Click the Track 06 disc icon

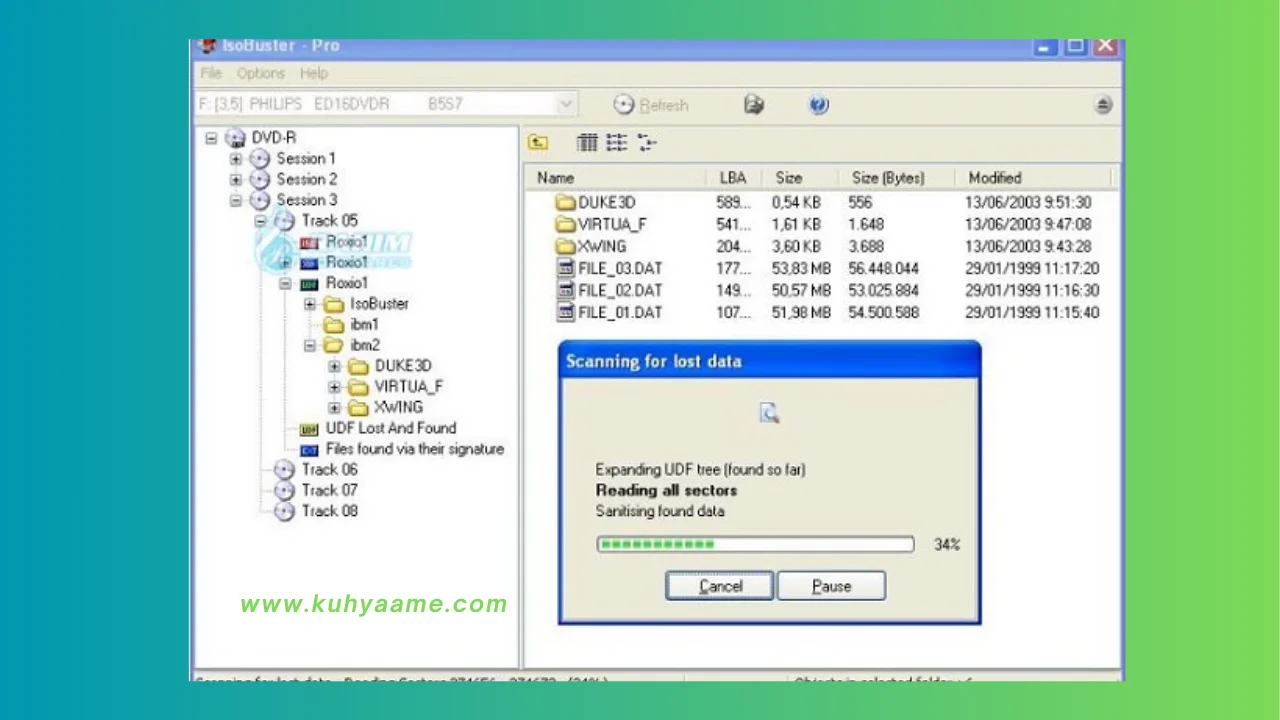click(285, 470)
